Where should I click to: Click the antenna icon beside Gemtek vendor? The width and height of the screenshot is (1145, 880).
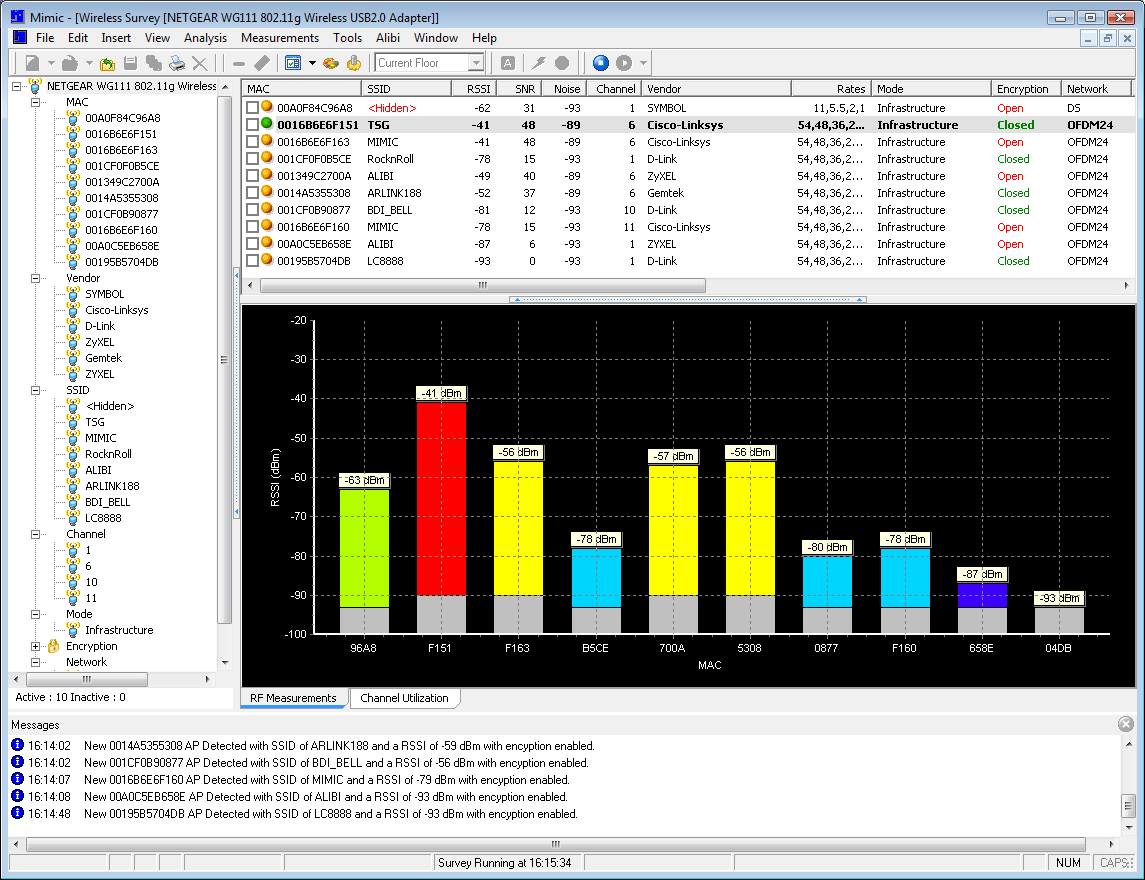pyautogui.click(x=73, y=357)
